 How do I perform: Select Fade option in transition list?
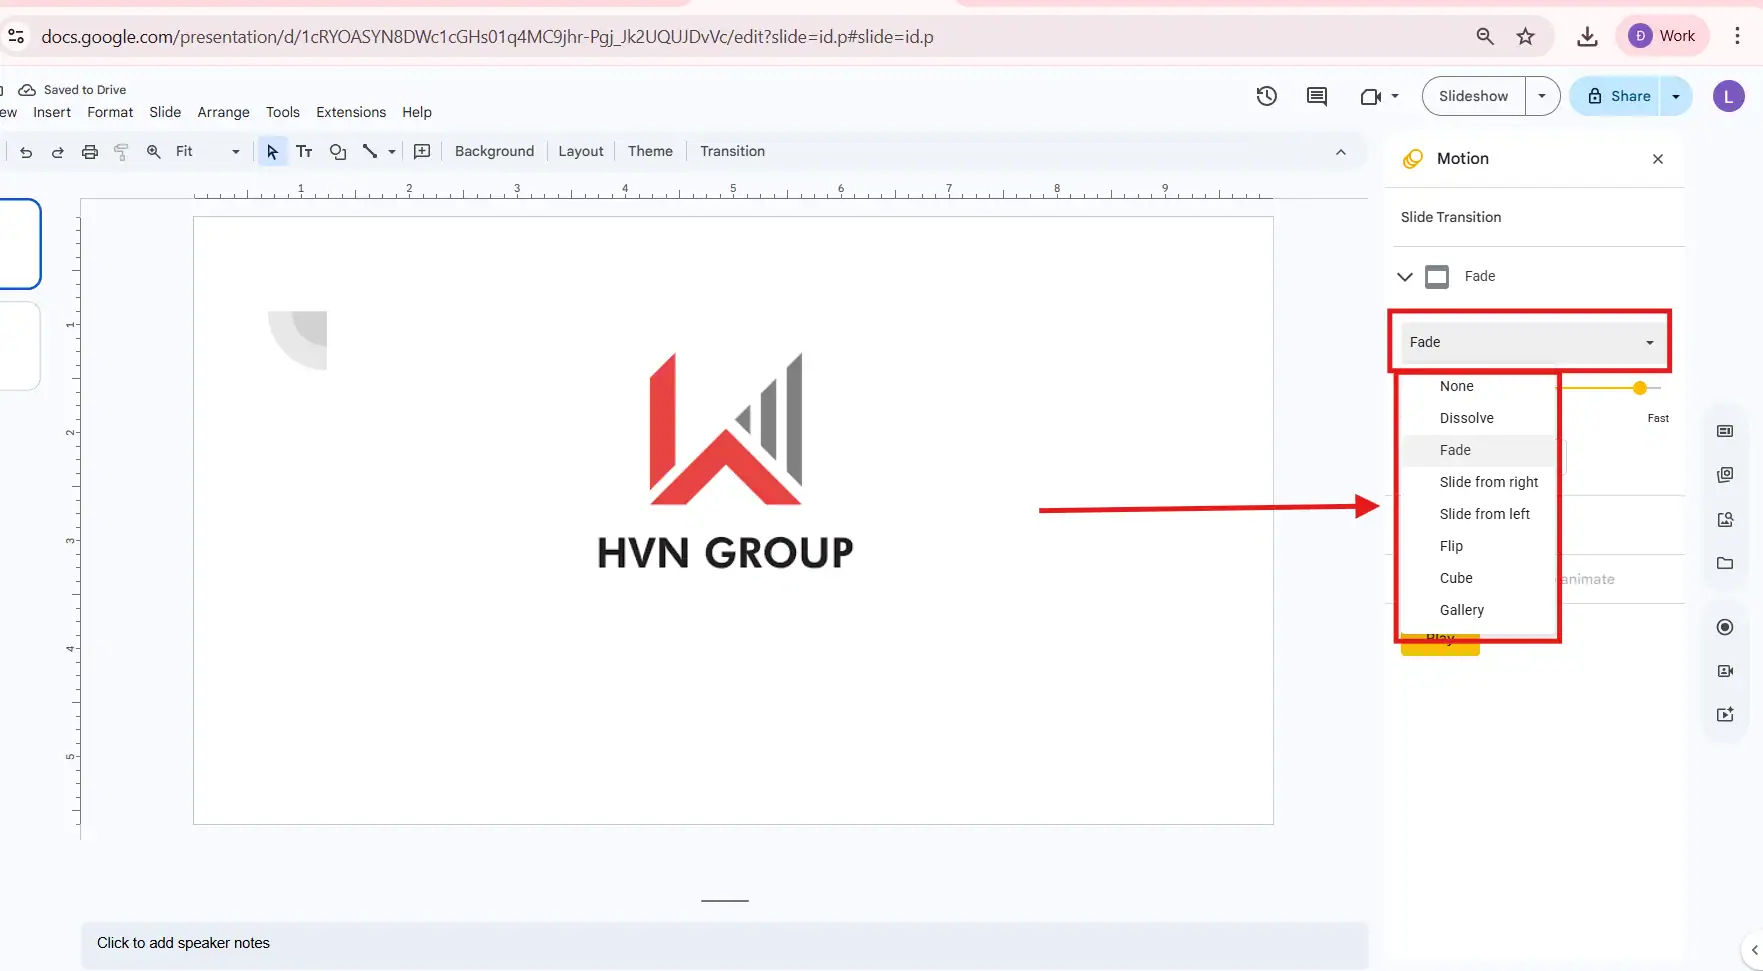(x=1478, y=450)
